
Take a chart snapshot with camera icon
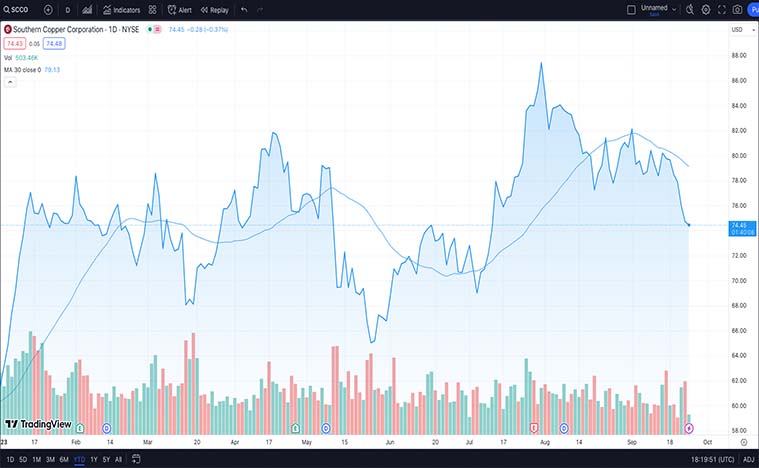(737, 10)
